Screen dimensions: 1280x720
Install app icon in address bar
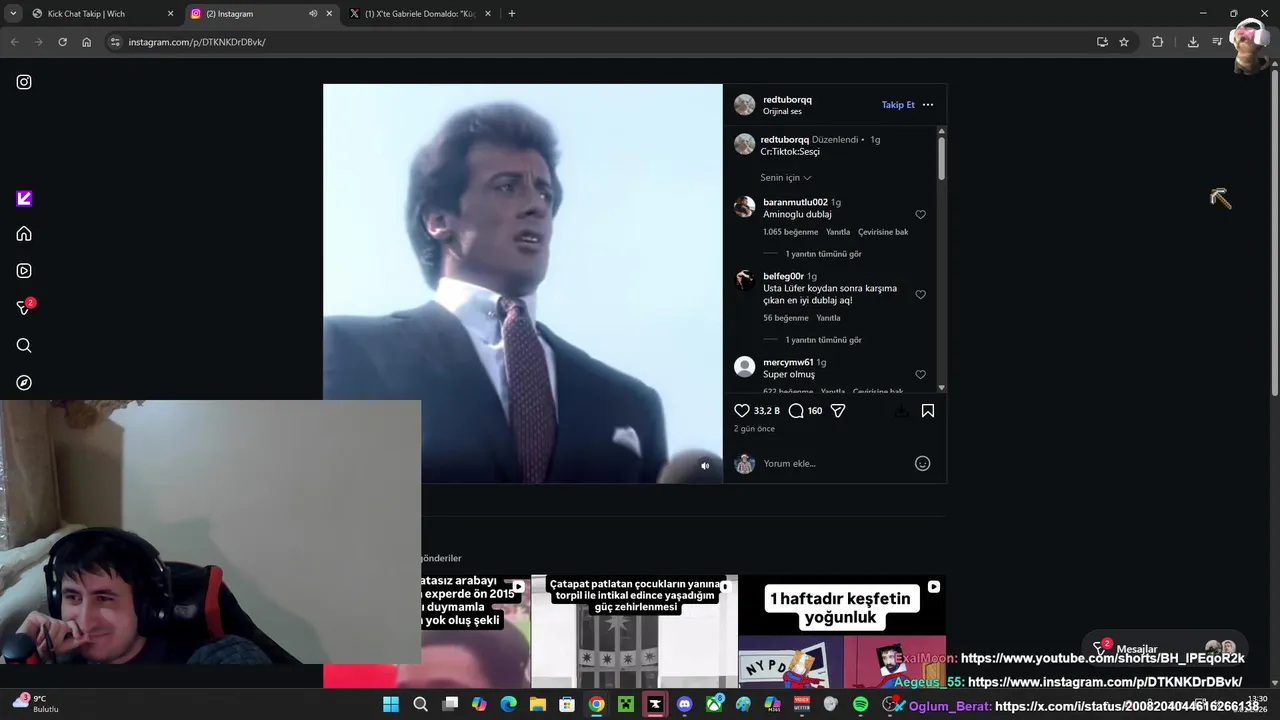point(1102,42)
